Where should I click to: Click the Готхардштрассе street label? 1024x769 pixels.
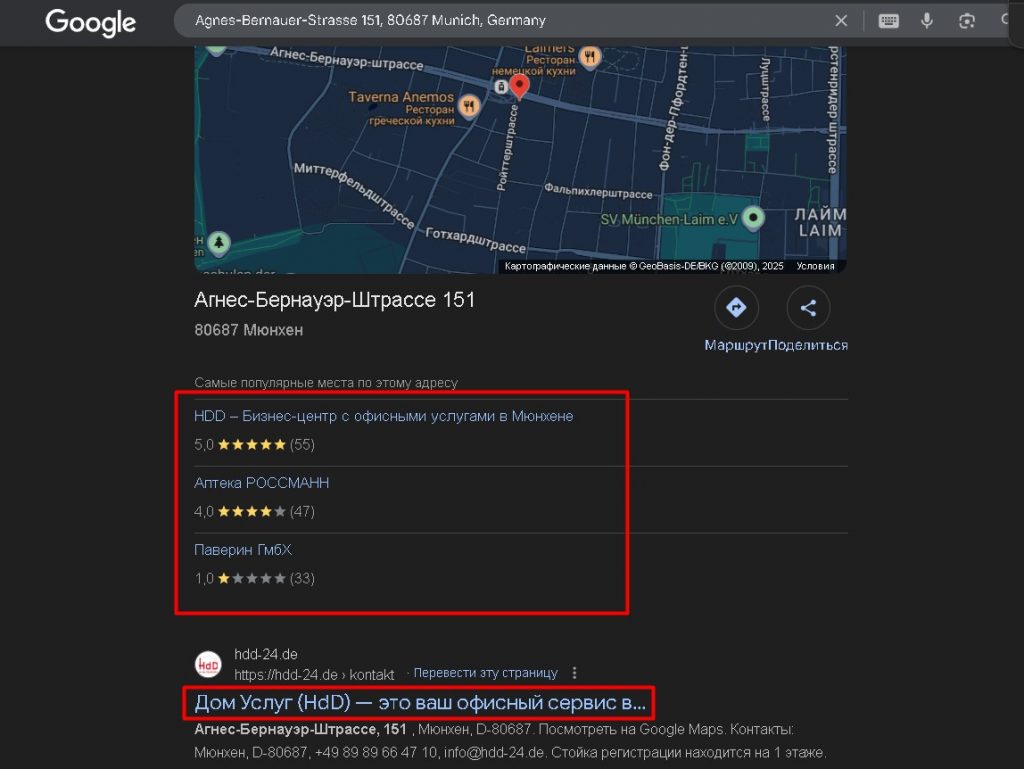(475, 240)
